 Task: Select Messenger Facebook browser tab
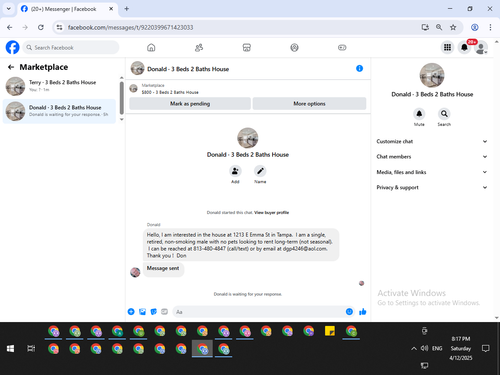coord(67,9)
